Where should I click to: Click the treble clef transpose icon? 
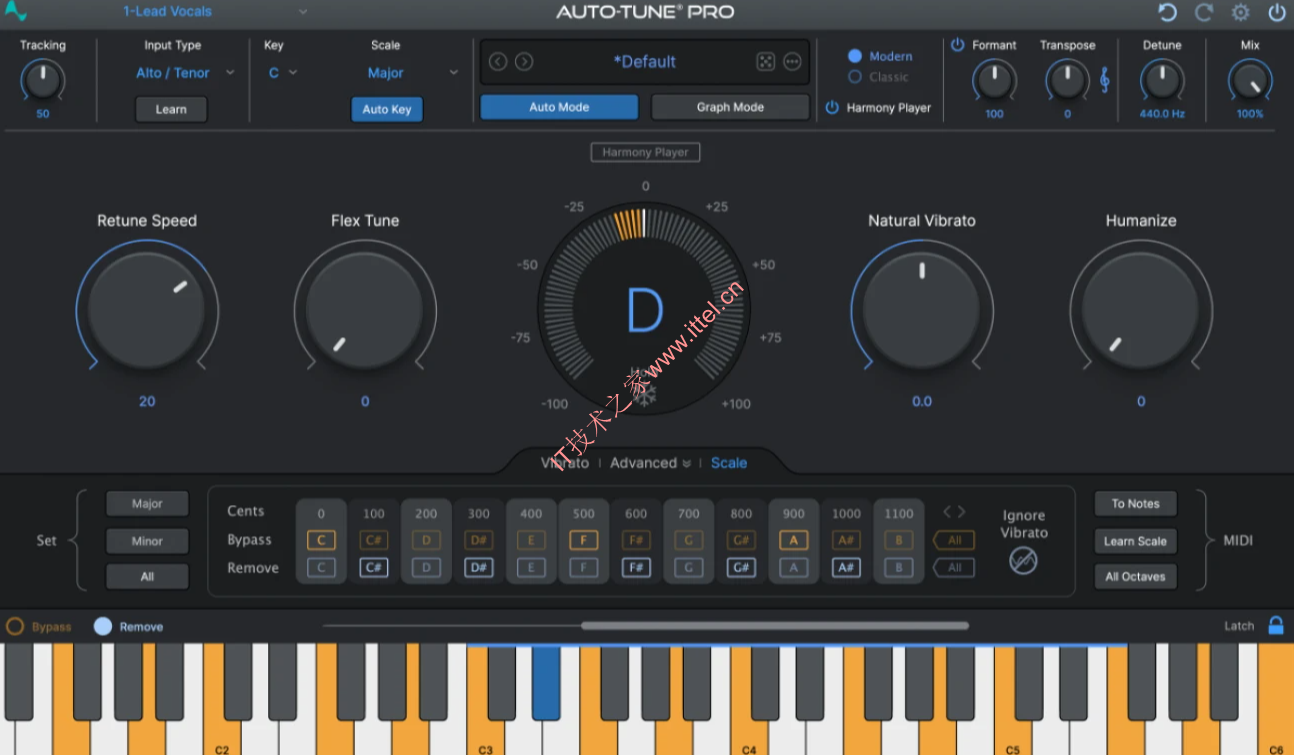[x=1105, y=80]
